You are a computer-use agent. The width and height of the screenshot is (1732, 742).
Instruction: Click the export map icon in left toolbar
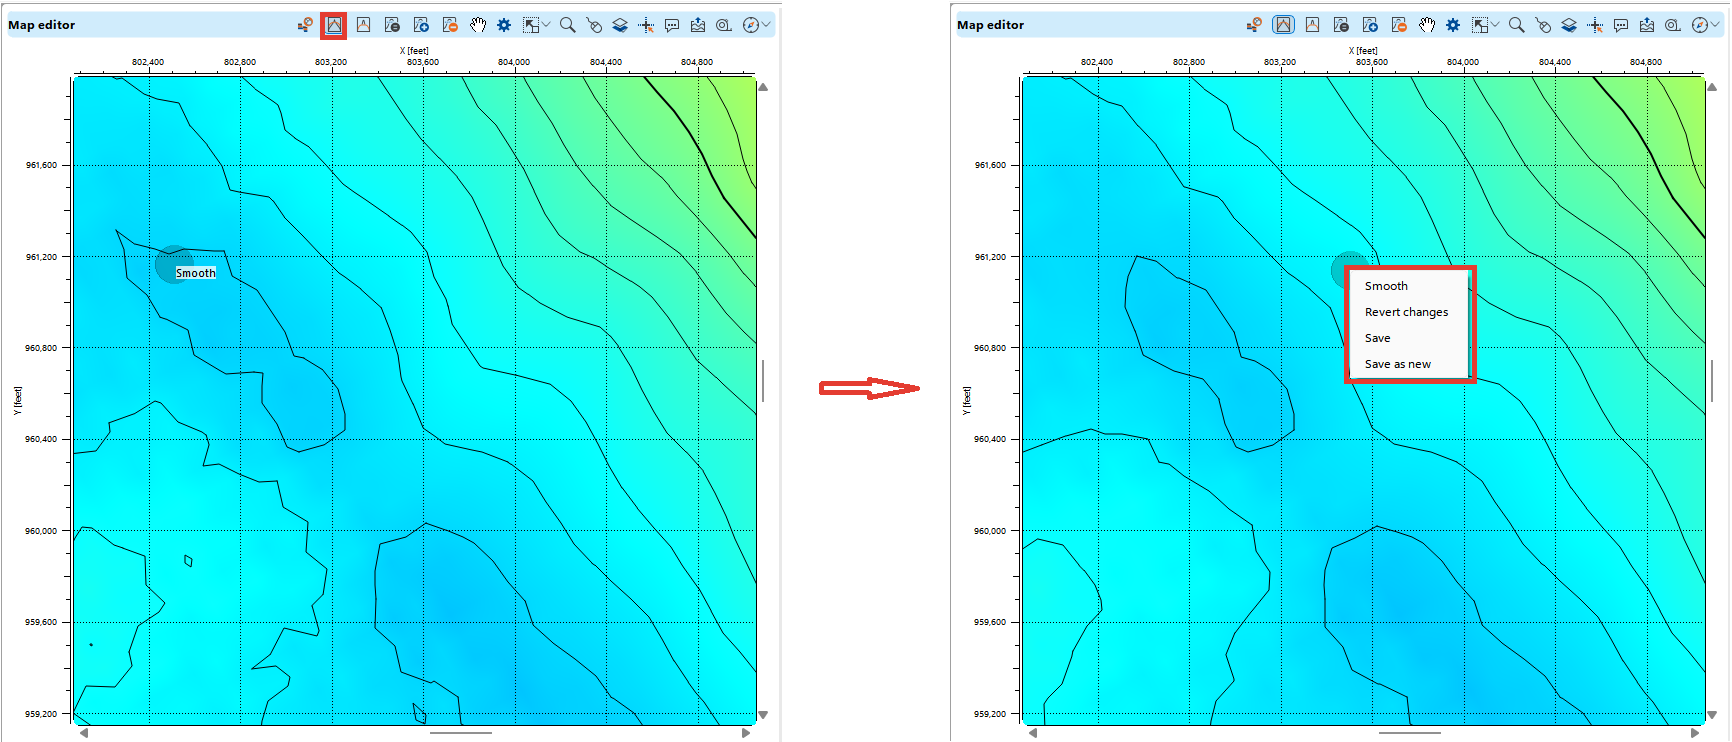point(698,25)
